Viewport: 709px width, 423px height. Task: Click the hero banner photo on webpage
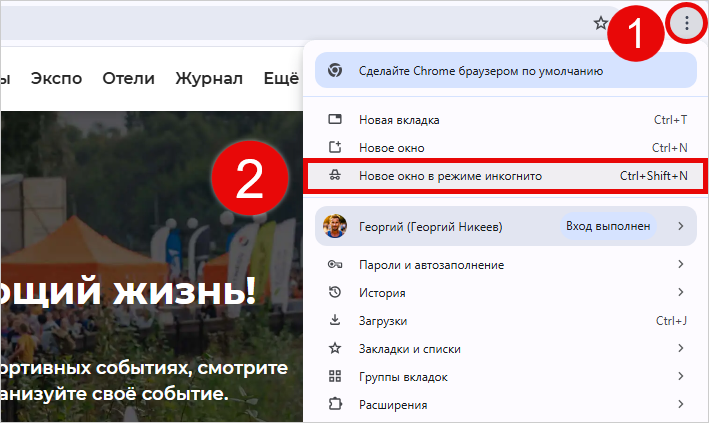(151, 267)
